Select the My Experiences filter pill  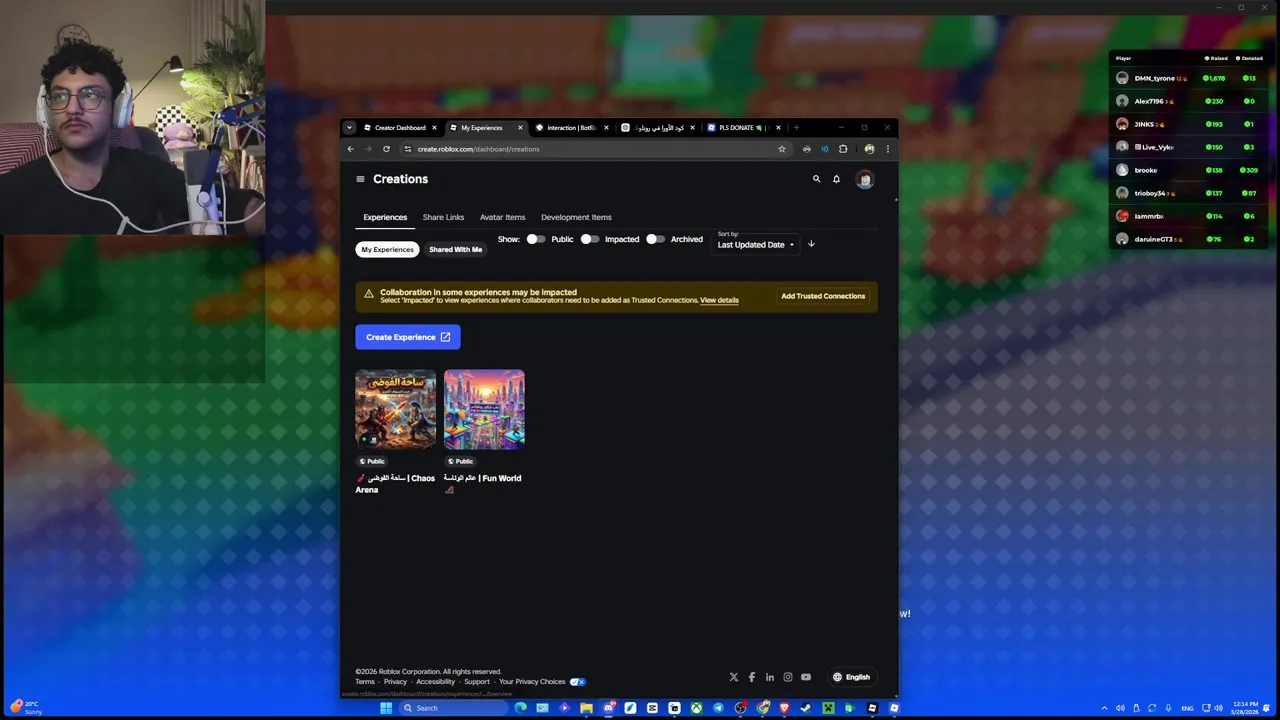click(x=387, y=249)
